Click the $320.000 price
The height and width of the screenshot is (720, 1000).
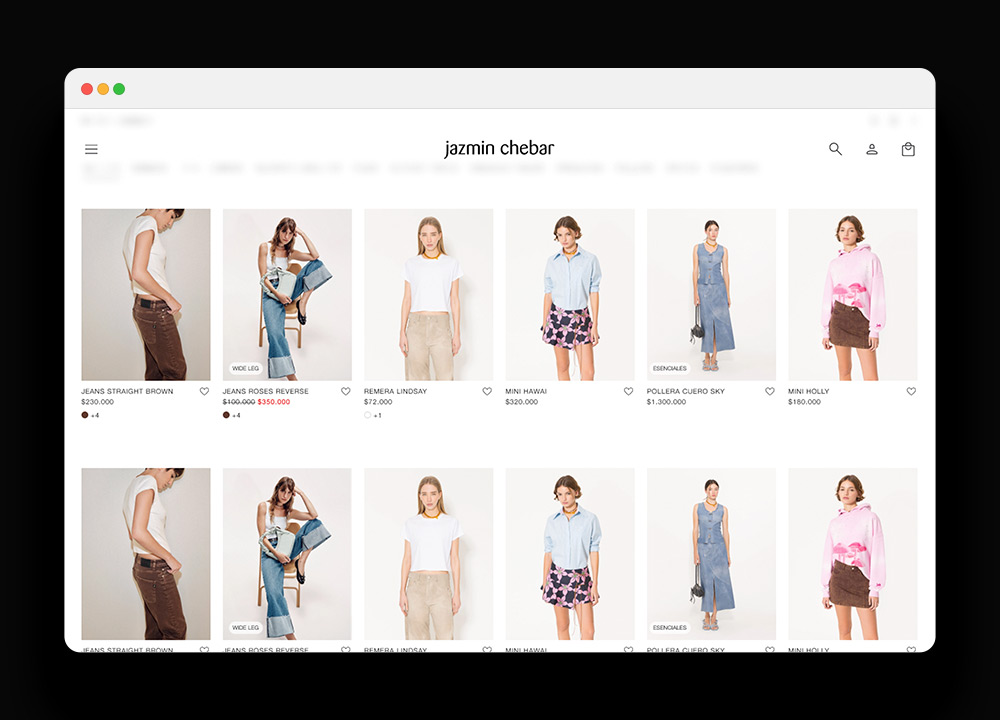[x=522, y=402]
